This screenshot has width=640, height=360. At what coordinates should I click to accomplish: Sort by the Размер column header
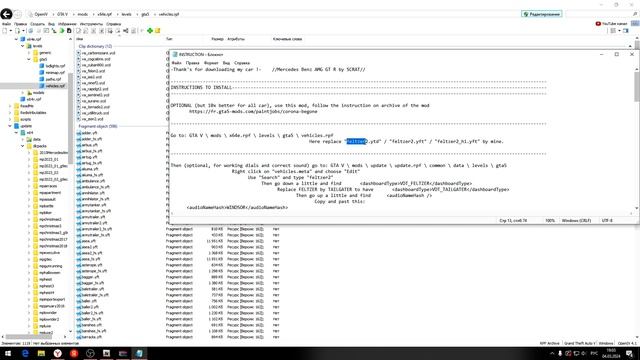pyautogui.click(x=217, y=39)
